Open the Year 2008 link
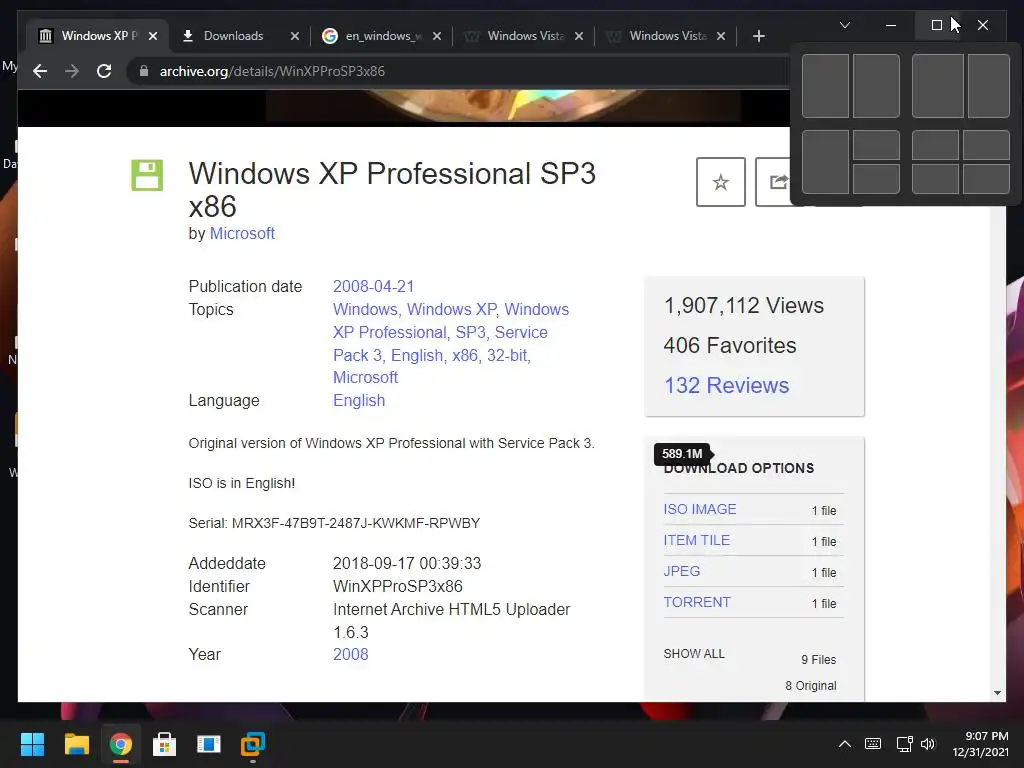The width and height of the screenshot is (1024, 768). 351,654
